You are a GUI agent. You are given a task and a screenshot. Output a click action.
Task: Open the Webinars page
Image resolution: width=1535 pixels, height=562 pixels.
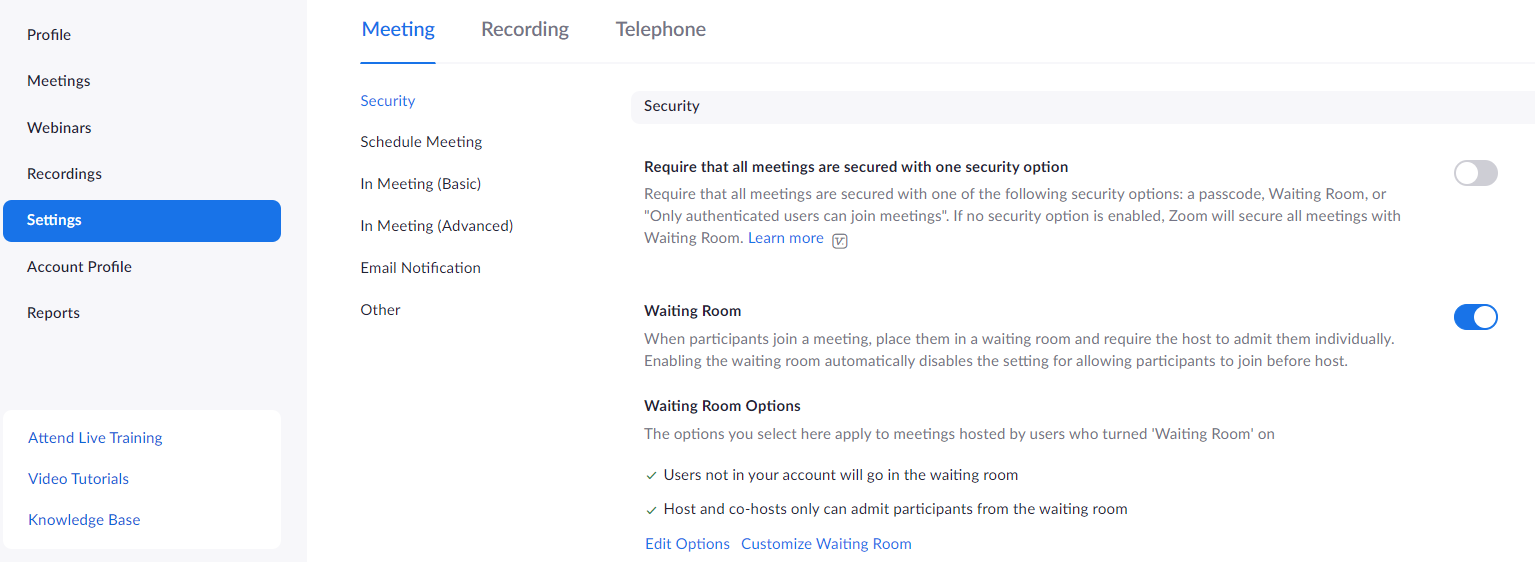tap(59, 128)
